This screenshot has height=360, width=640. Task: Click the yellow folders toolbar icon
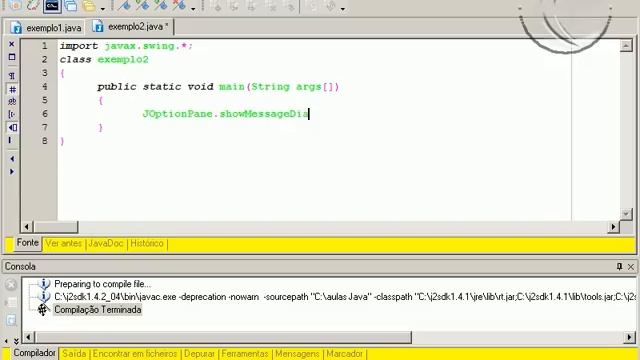(89, 6)
